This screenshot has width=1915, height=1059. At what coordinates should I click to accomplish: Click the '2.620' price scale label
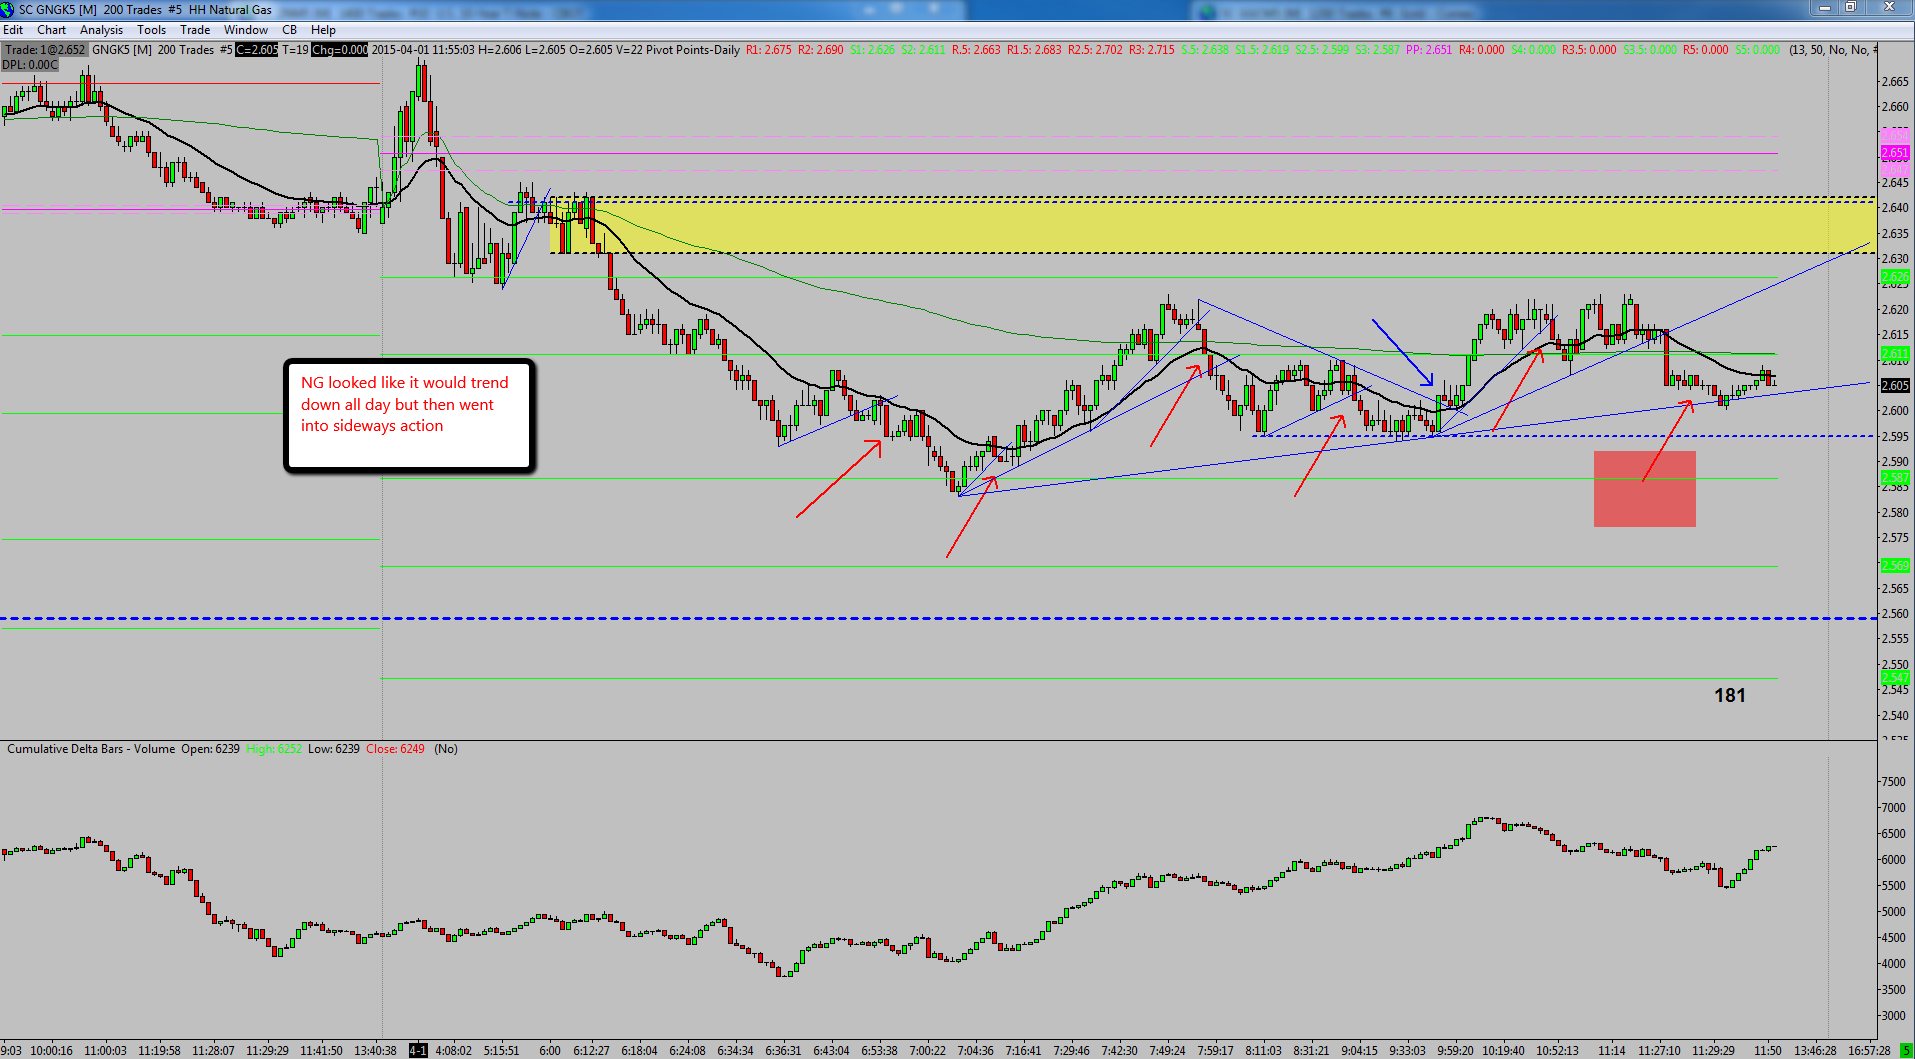point(1894,310)
